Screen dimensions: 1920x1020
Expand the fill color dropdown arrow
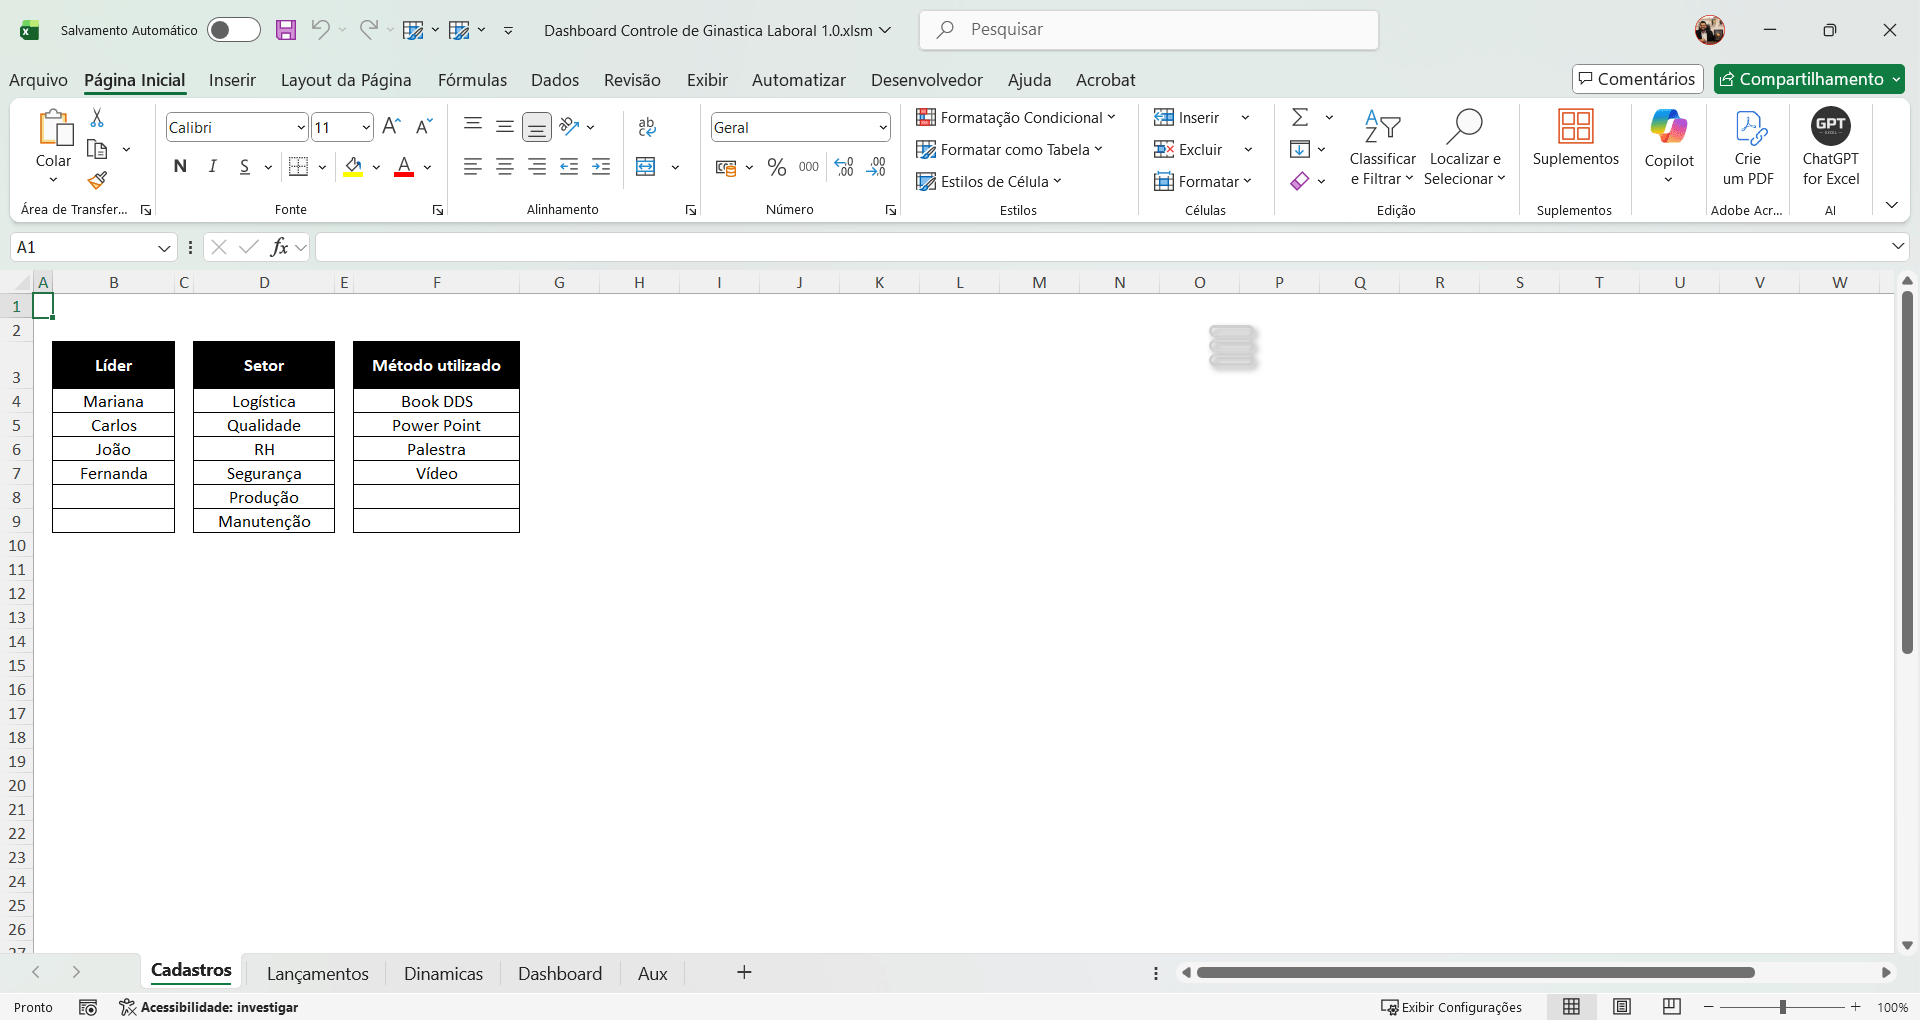pyautogui.click(x=376, y=167)
